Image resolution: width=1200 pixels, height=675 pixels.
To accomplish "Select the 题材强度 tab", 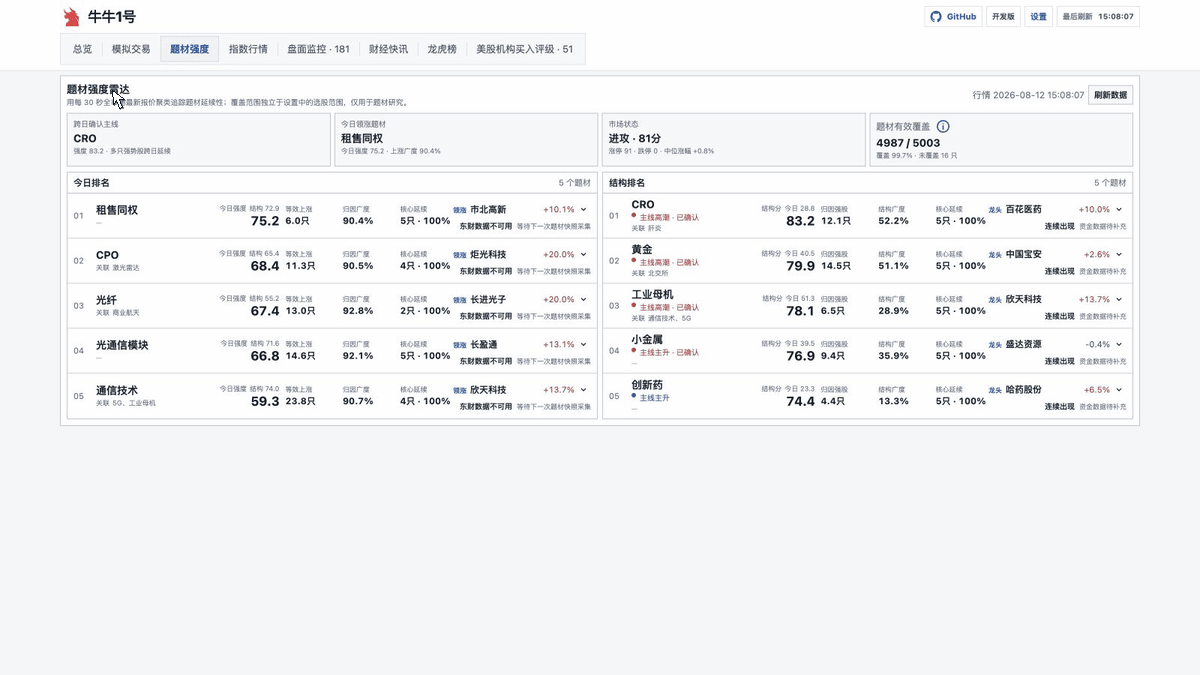I will (x=190, y=49).
